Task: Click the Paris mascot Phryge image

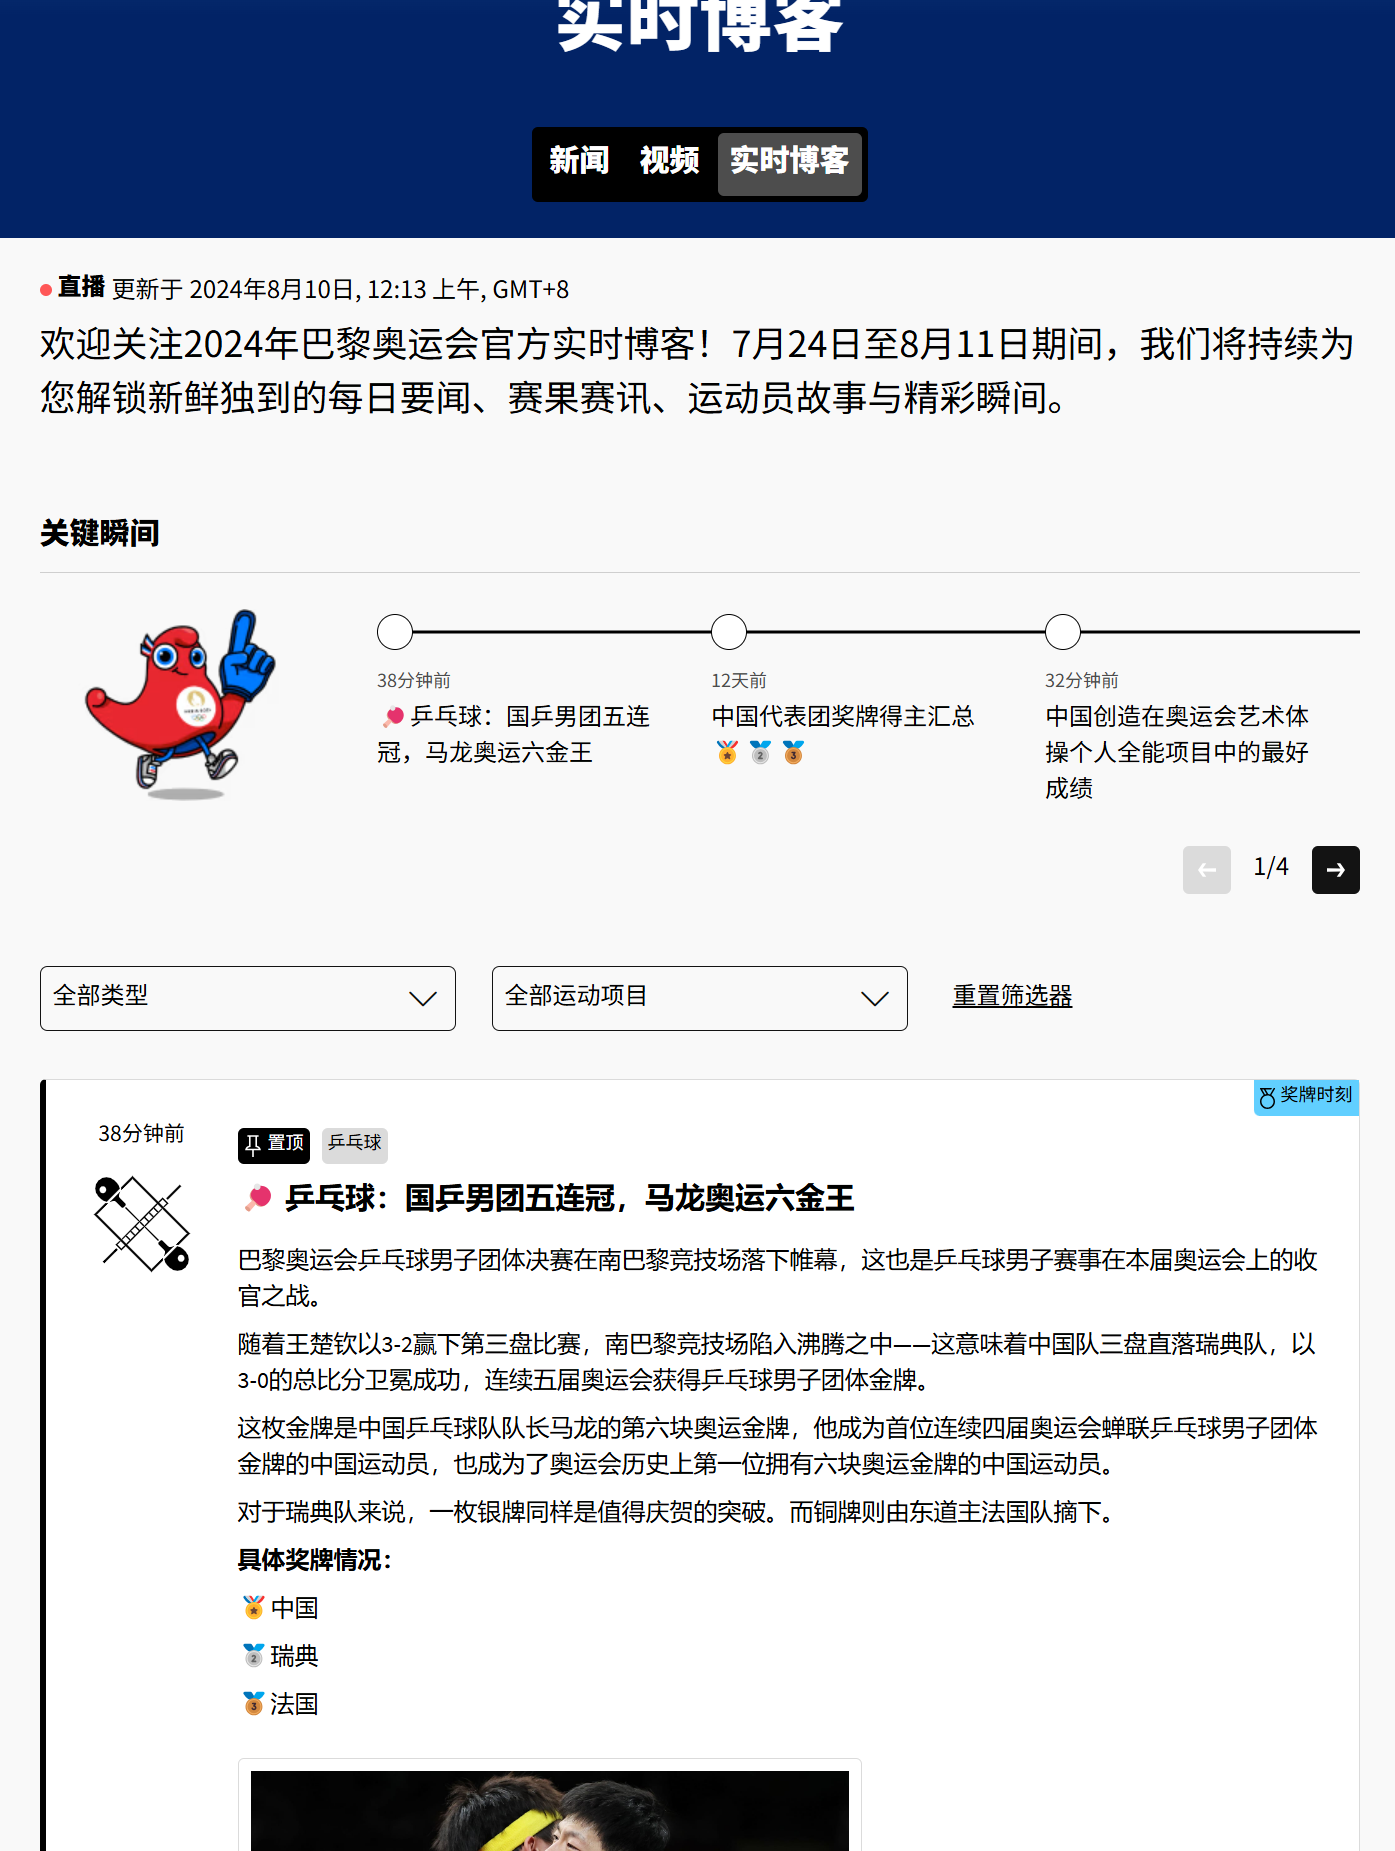Action: coord(181,705)
